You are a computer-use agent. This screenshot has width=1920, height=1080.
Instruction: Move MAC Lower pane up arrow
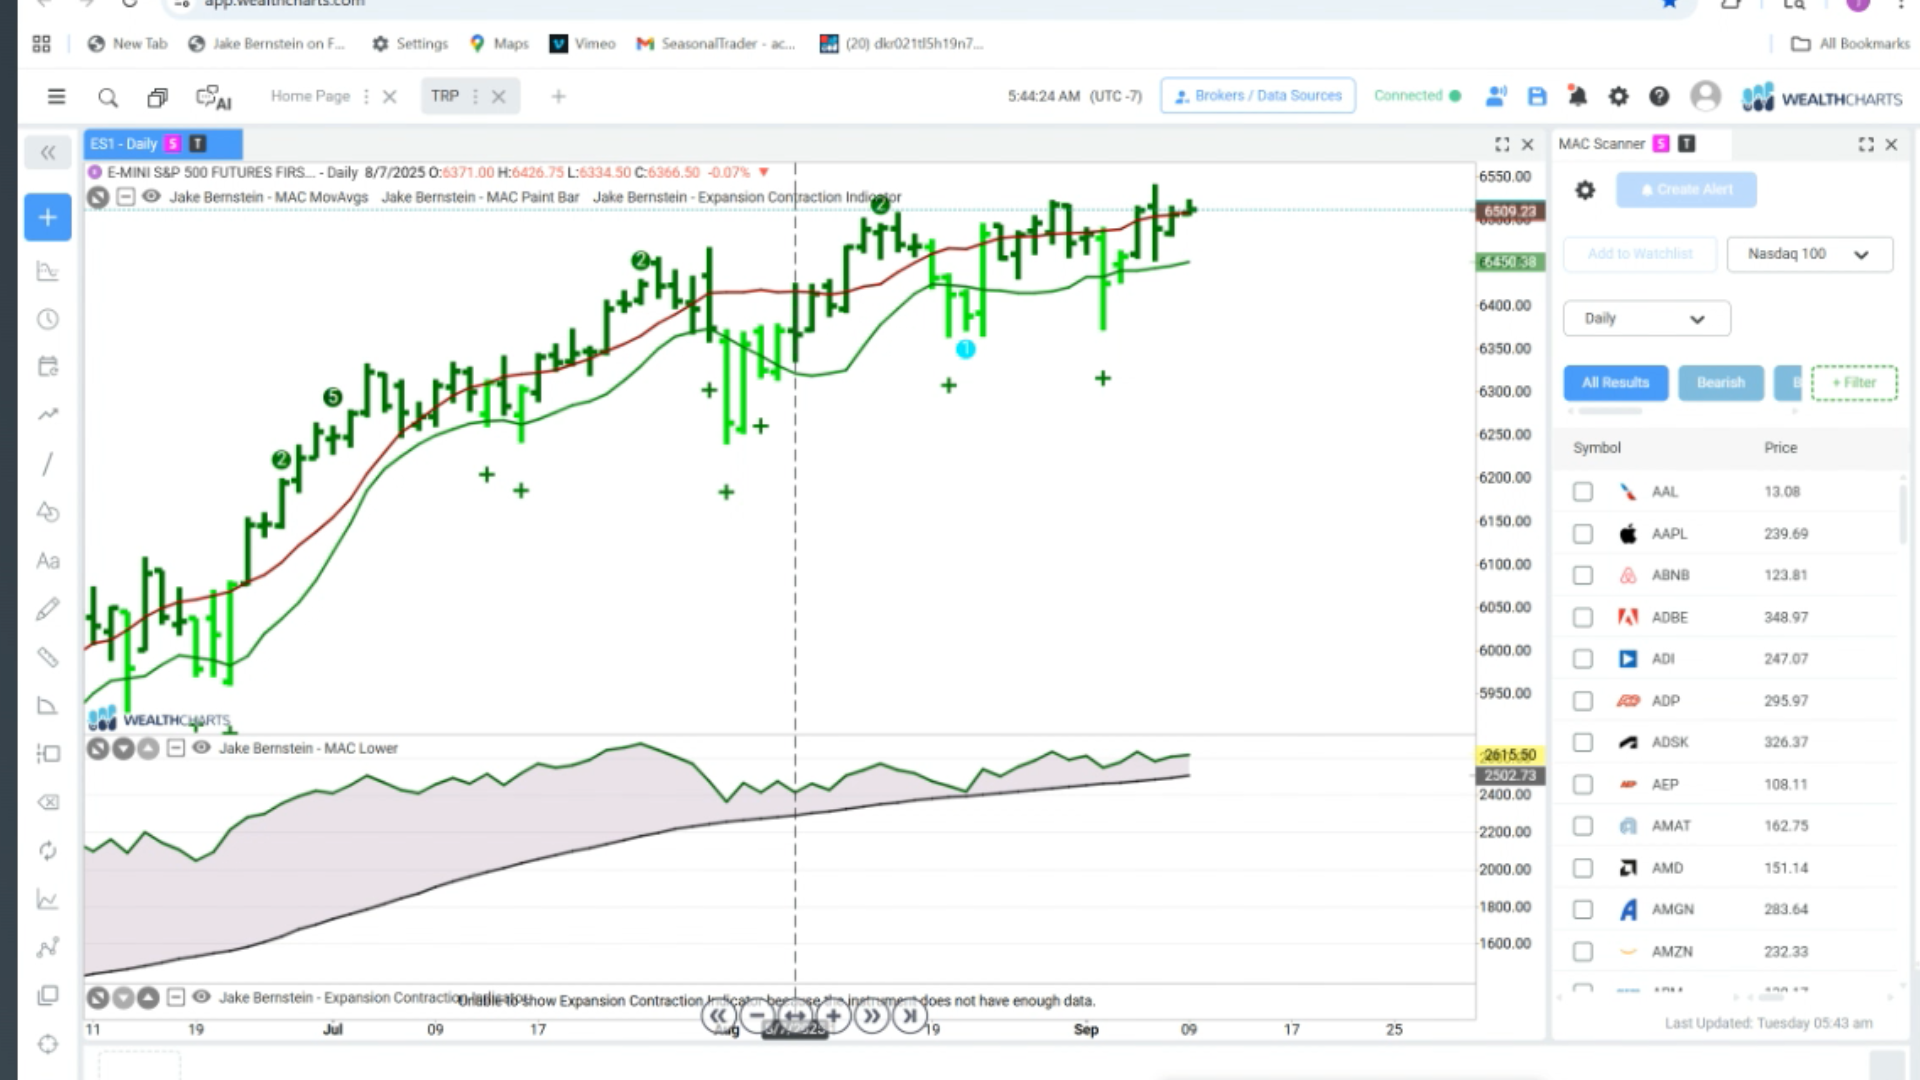[x=148, y=748]
